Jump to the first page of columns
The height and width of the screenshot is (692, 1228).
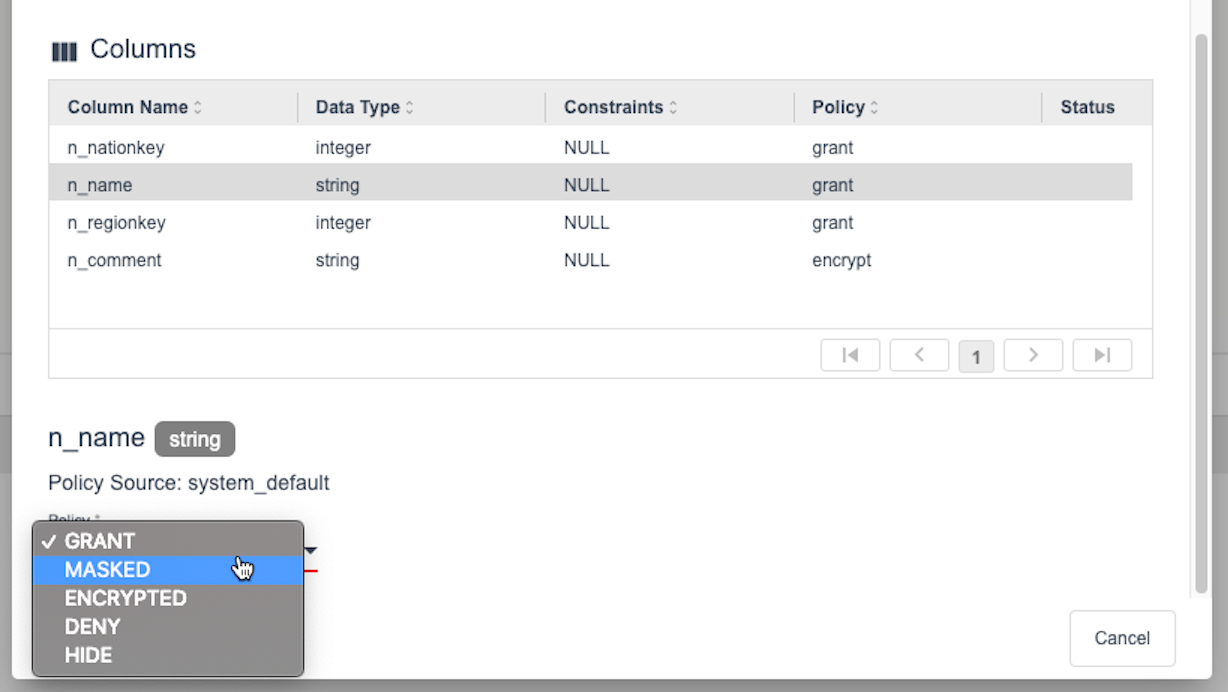click(850, 355)
